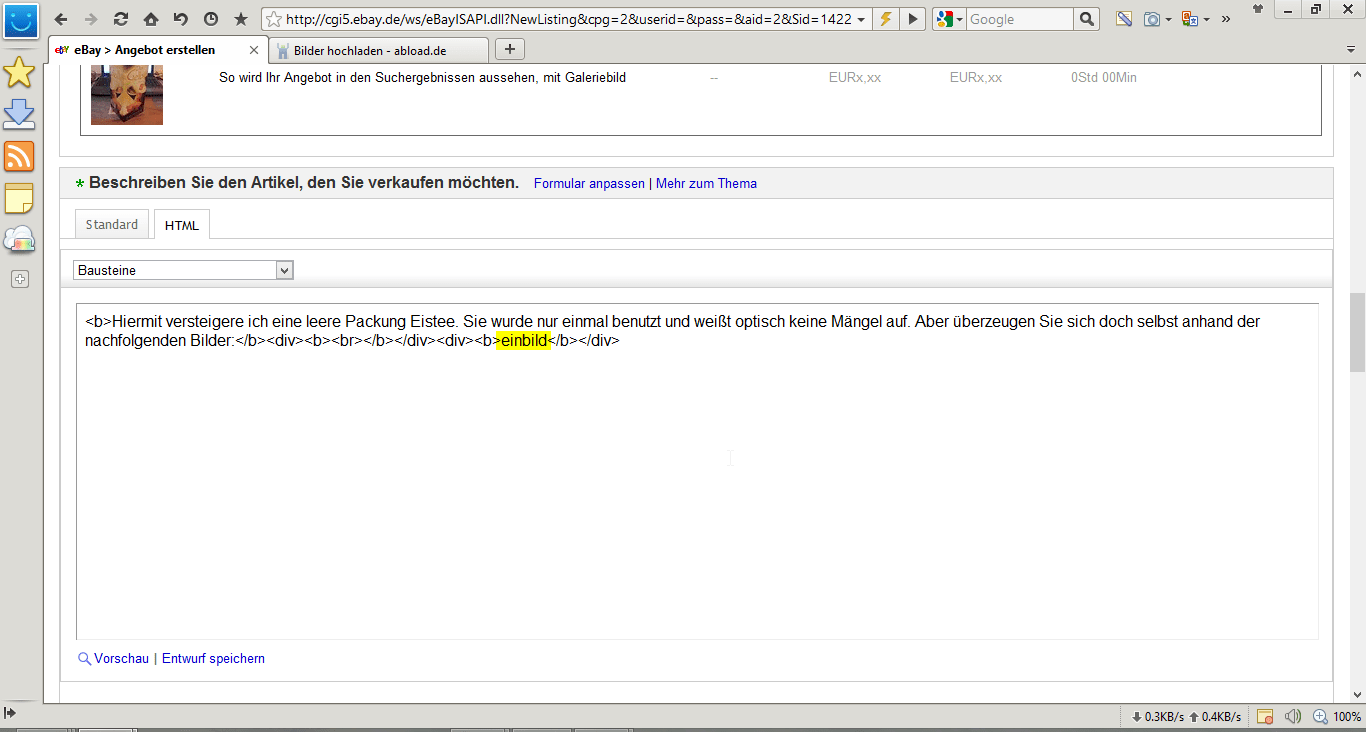Take a screenshot with the camera tool

tap(1151, 19)
